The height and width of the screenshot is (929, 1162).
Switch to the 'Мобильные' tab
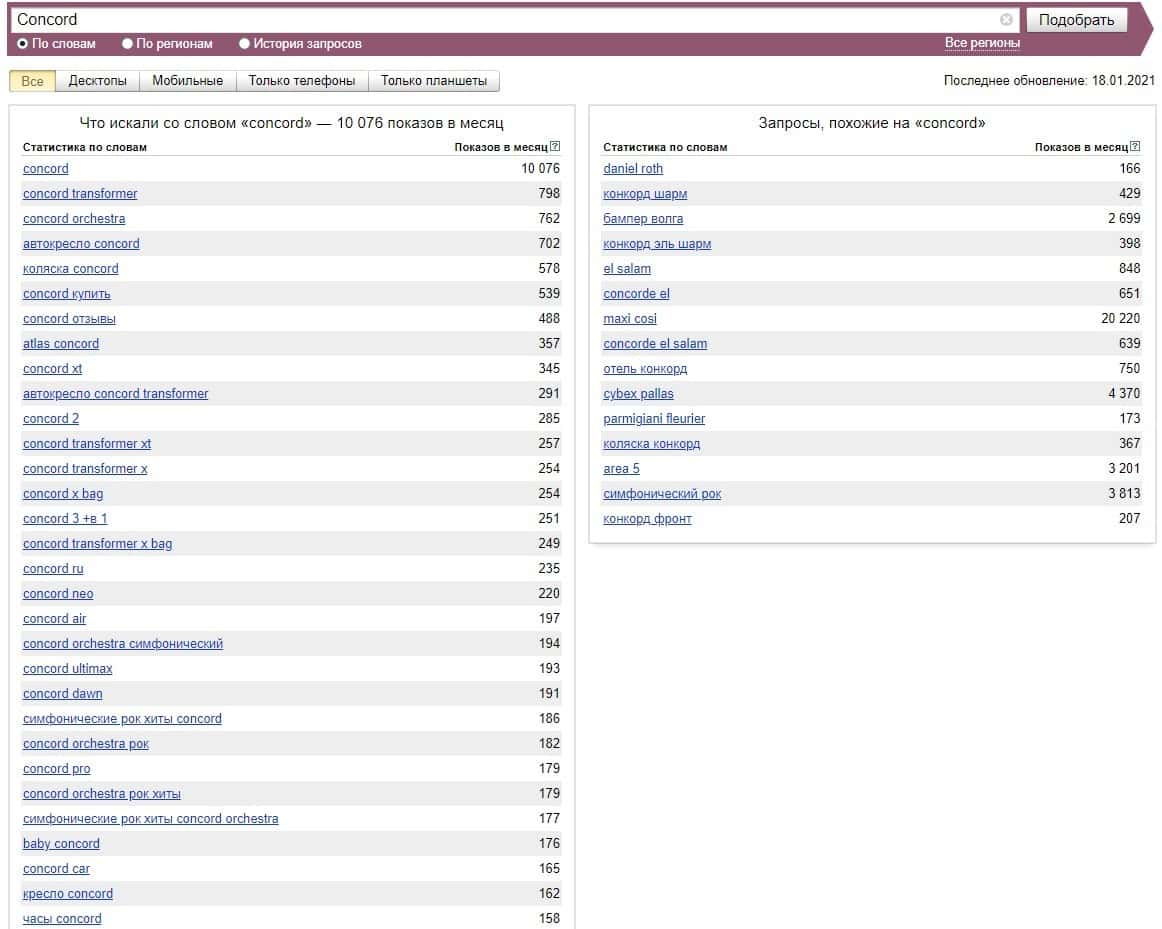point(187,81)
